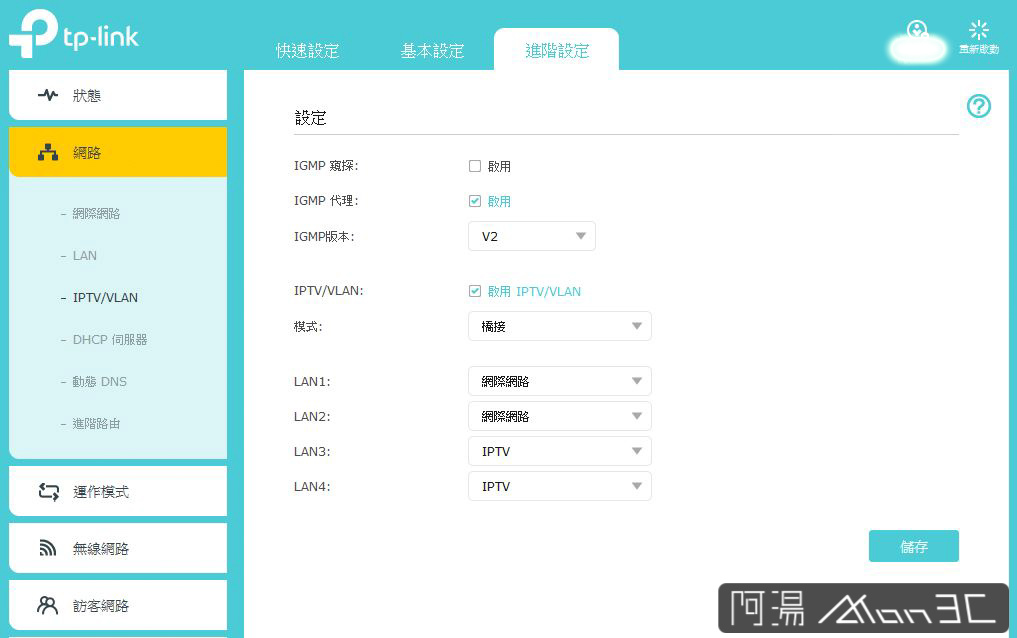The height and width of the screenshot is (638, 1017).
Task: Open the LAN1 port dropdown
Action: pos(560,381)
